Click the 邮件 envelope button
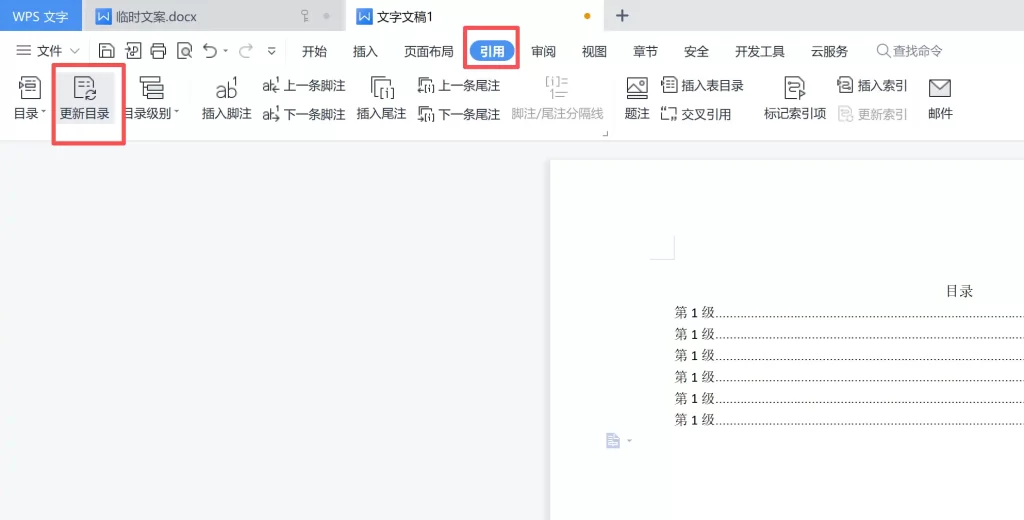 tap(940, 98)
